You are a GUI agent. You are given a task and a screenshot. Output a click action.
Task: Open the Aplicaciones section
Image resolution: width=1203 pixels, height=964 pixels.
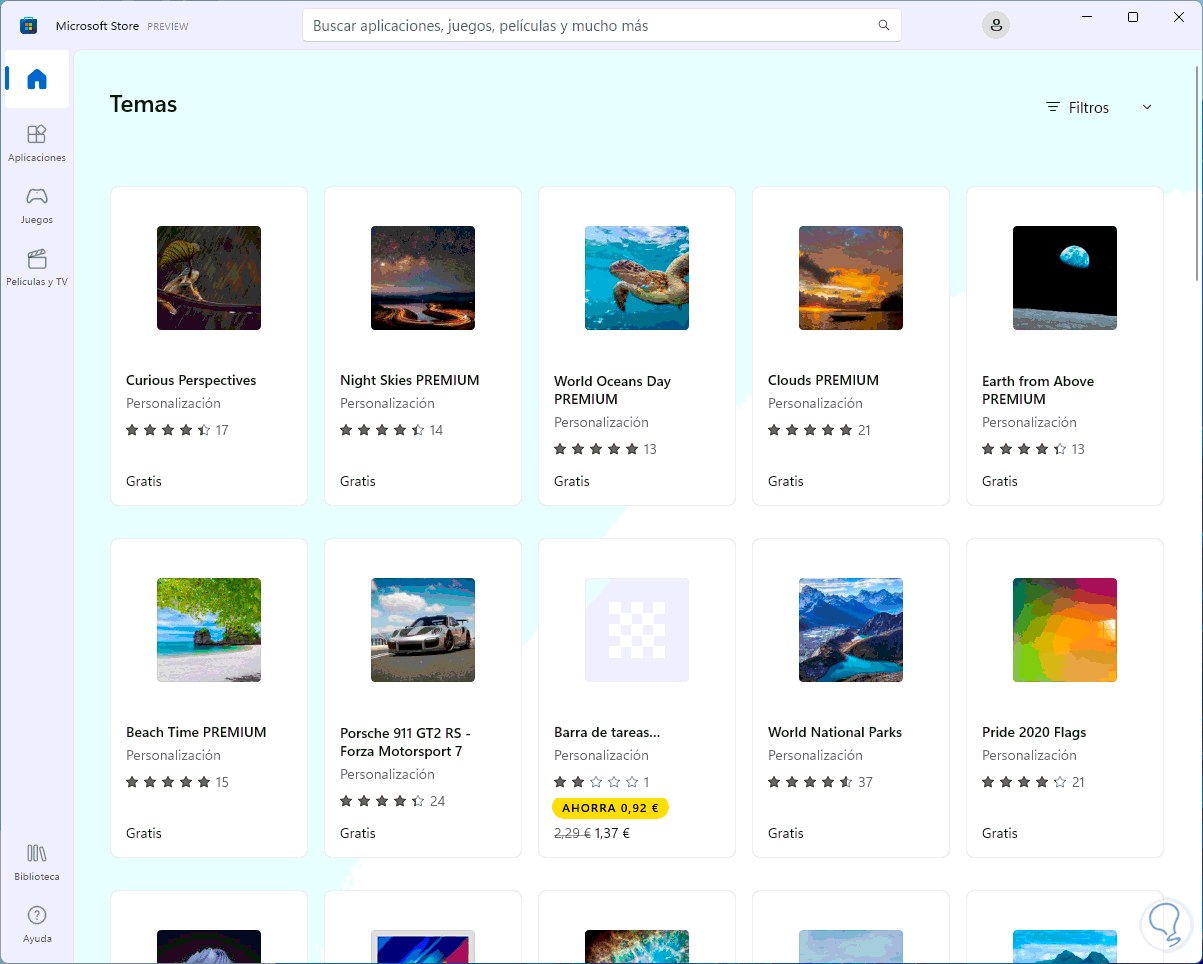click(x=37, y=142)
